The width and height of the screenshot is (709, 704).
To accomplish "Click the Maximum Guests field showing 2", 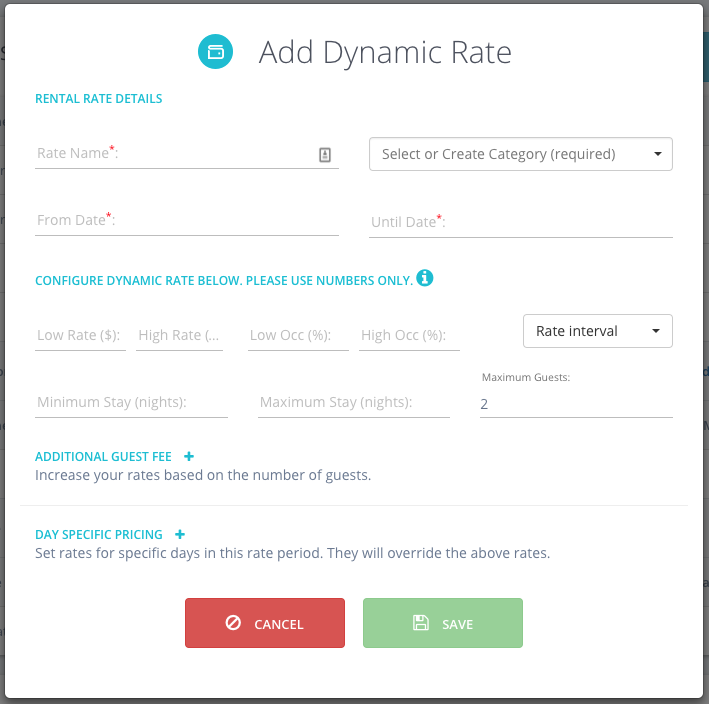I will pyautogui.click(x=576, y=404).
